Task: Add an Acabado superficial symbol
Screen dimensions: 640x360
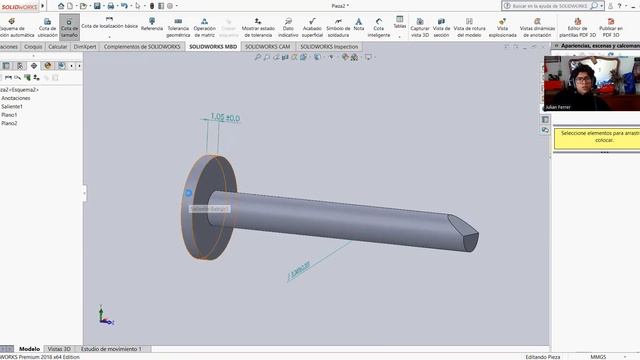Action: click(x=312, y=27)
